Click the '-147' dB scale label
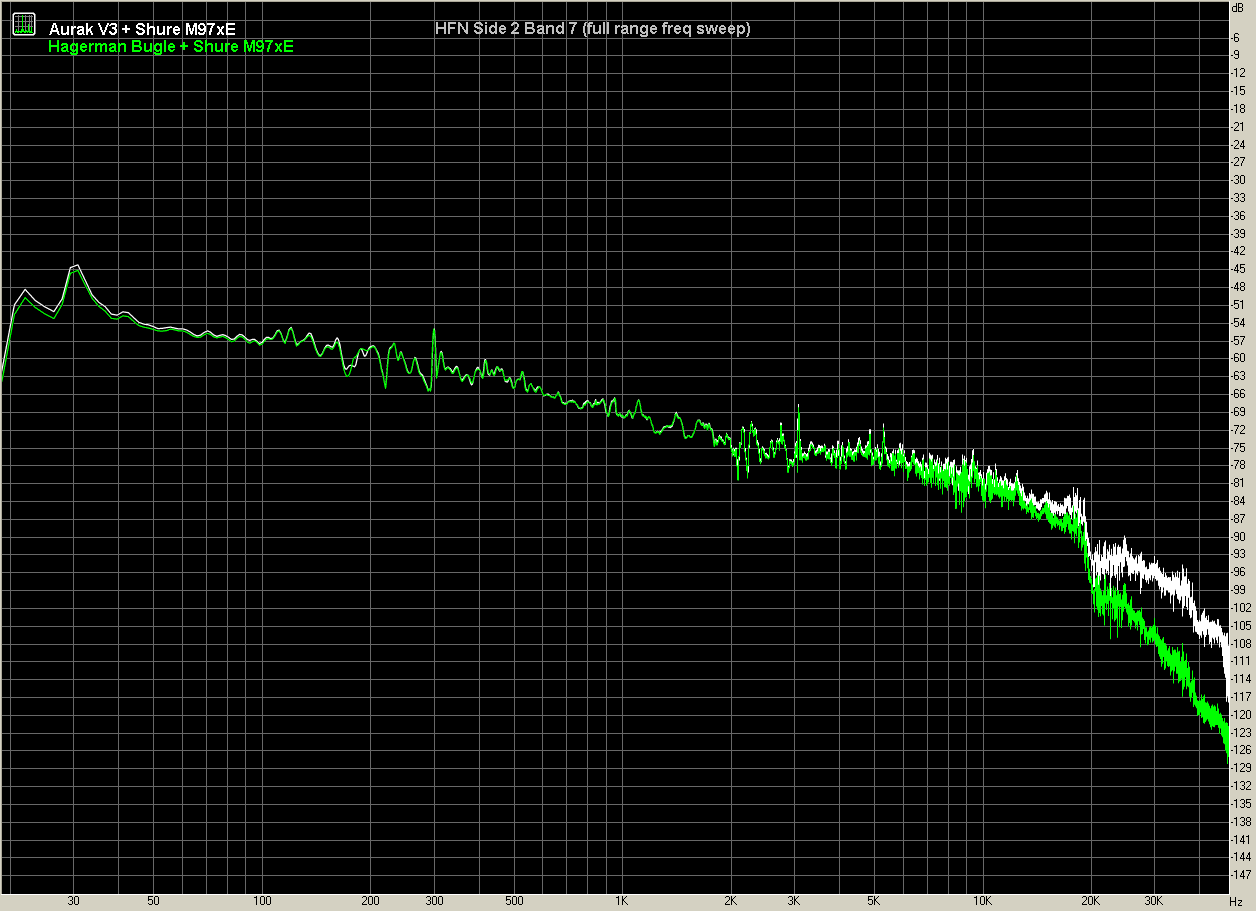Image resolution: width=1256 pixels, height=911 pixels. (1241, 875)
